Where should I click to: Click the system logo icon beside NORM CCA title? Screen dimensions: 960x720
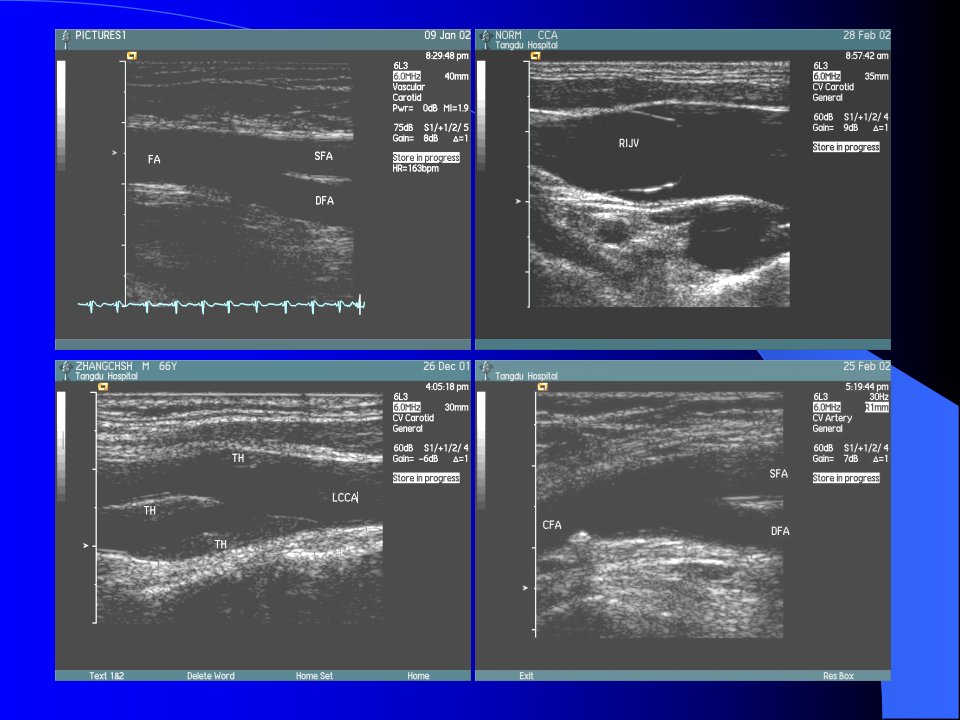point(486,38)
